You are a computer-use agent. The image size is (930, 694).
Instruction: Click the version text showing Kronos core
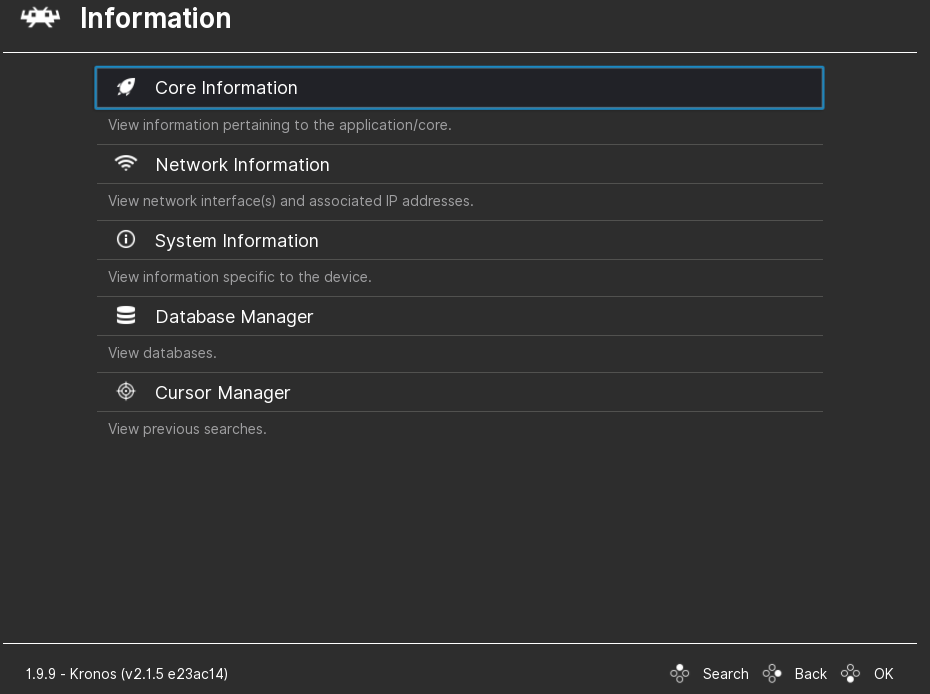point(127,674)
